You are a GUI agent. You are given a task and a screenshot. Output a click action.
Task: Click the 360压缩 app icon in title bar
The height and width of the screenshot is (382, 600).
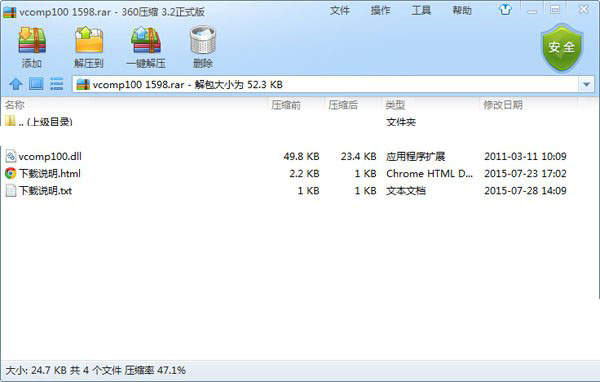click(10, 12)
